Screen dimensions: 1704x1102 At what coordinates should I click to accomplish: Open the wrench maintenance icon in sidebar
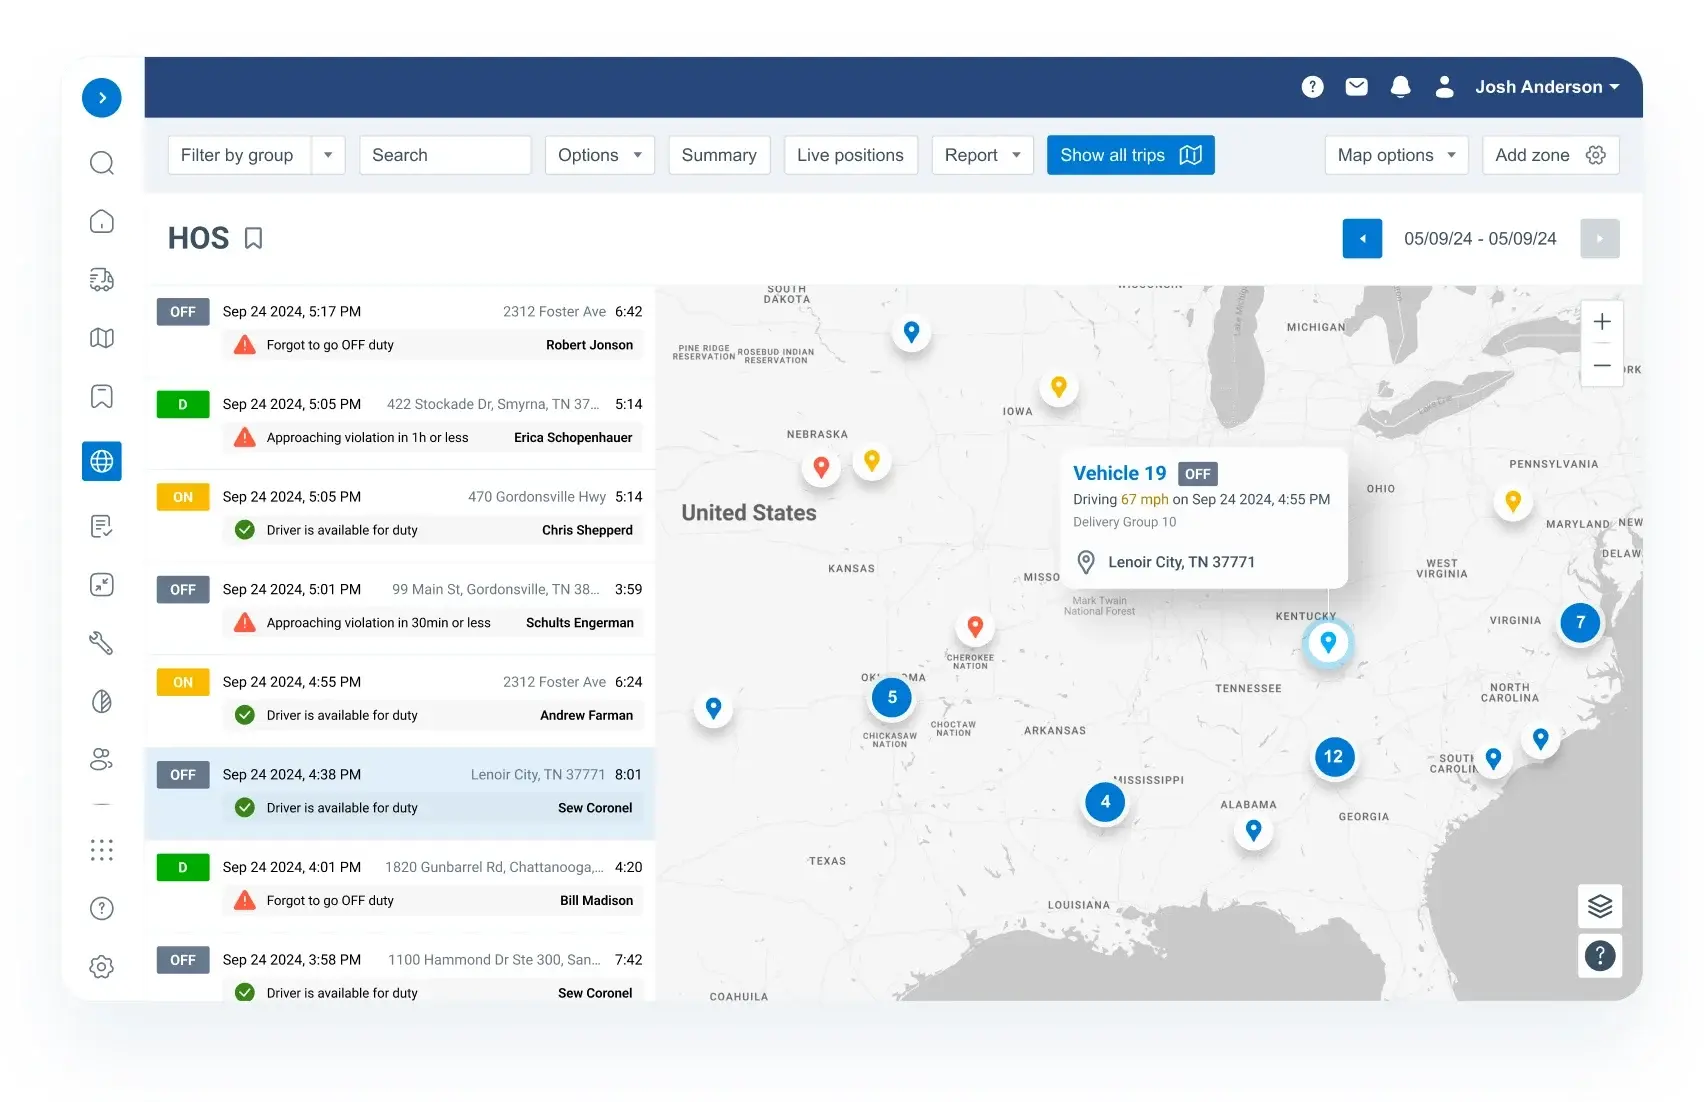[101, 643]
